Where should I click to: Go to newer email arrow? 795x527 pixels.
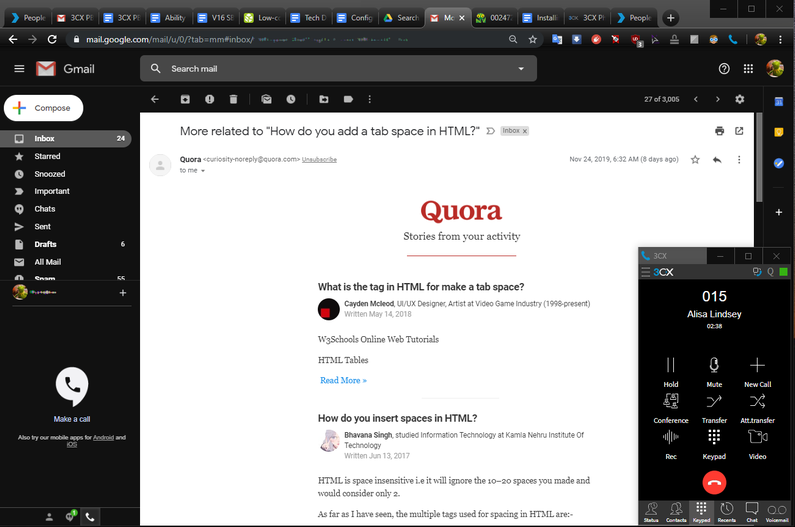point(696,99)
